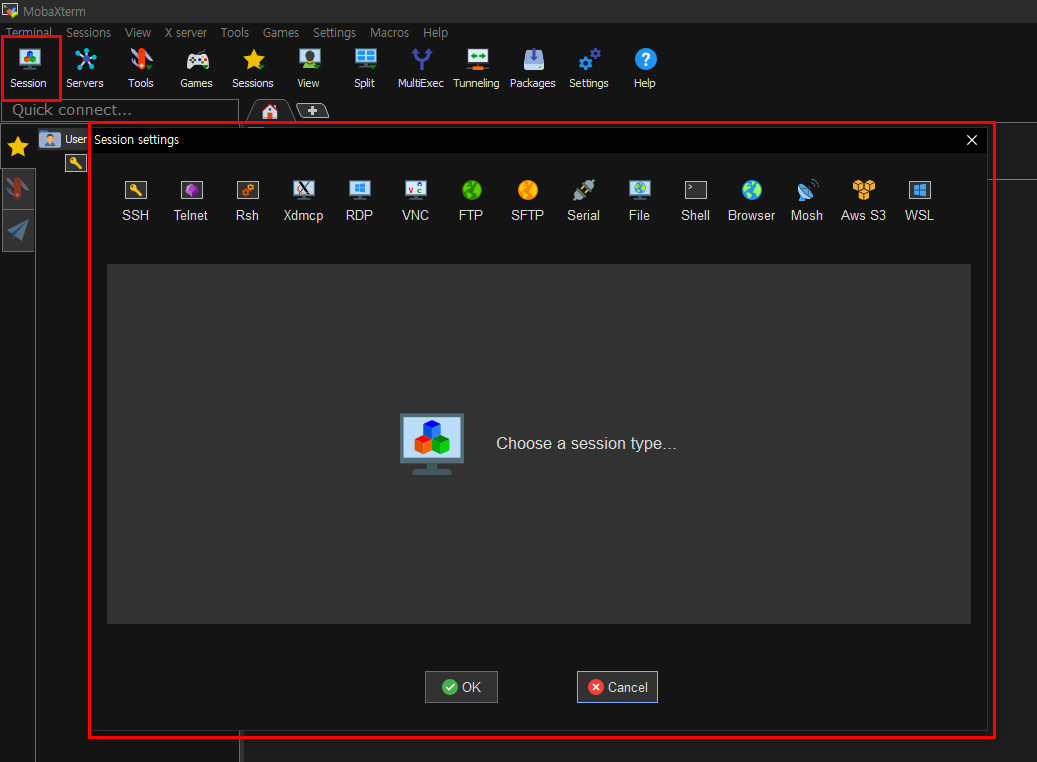Select User sessions tree item

point(63,140)
